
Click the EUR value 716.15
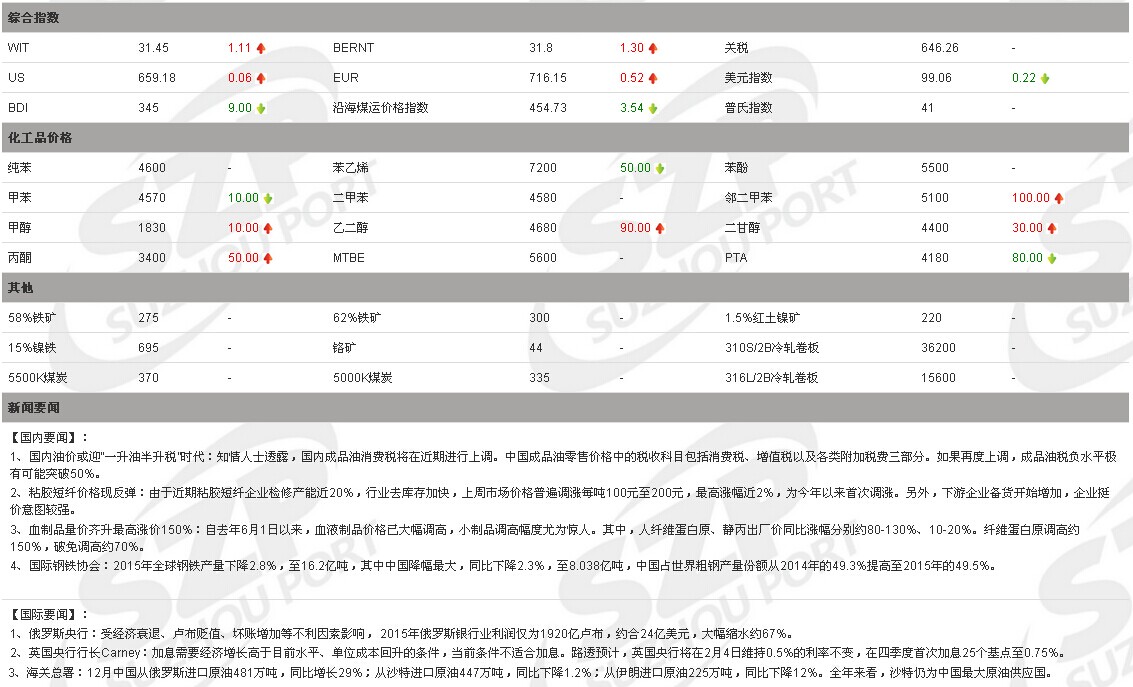(548, 77)
